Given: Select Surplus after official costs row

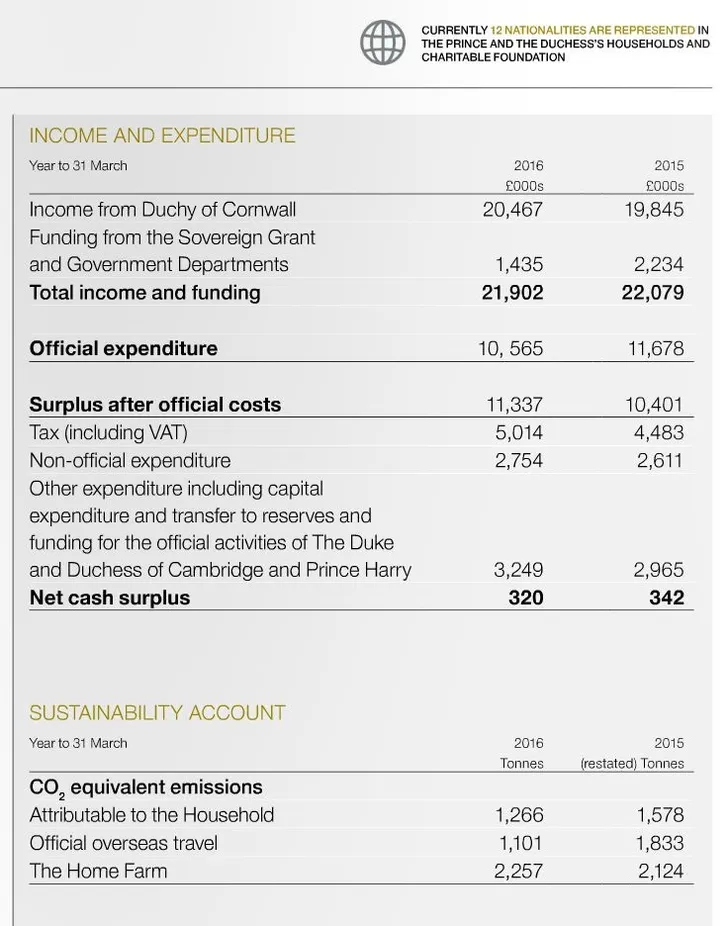Looking at the screenshot, I should click(361, 405).
